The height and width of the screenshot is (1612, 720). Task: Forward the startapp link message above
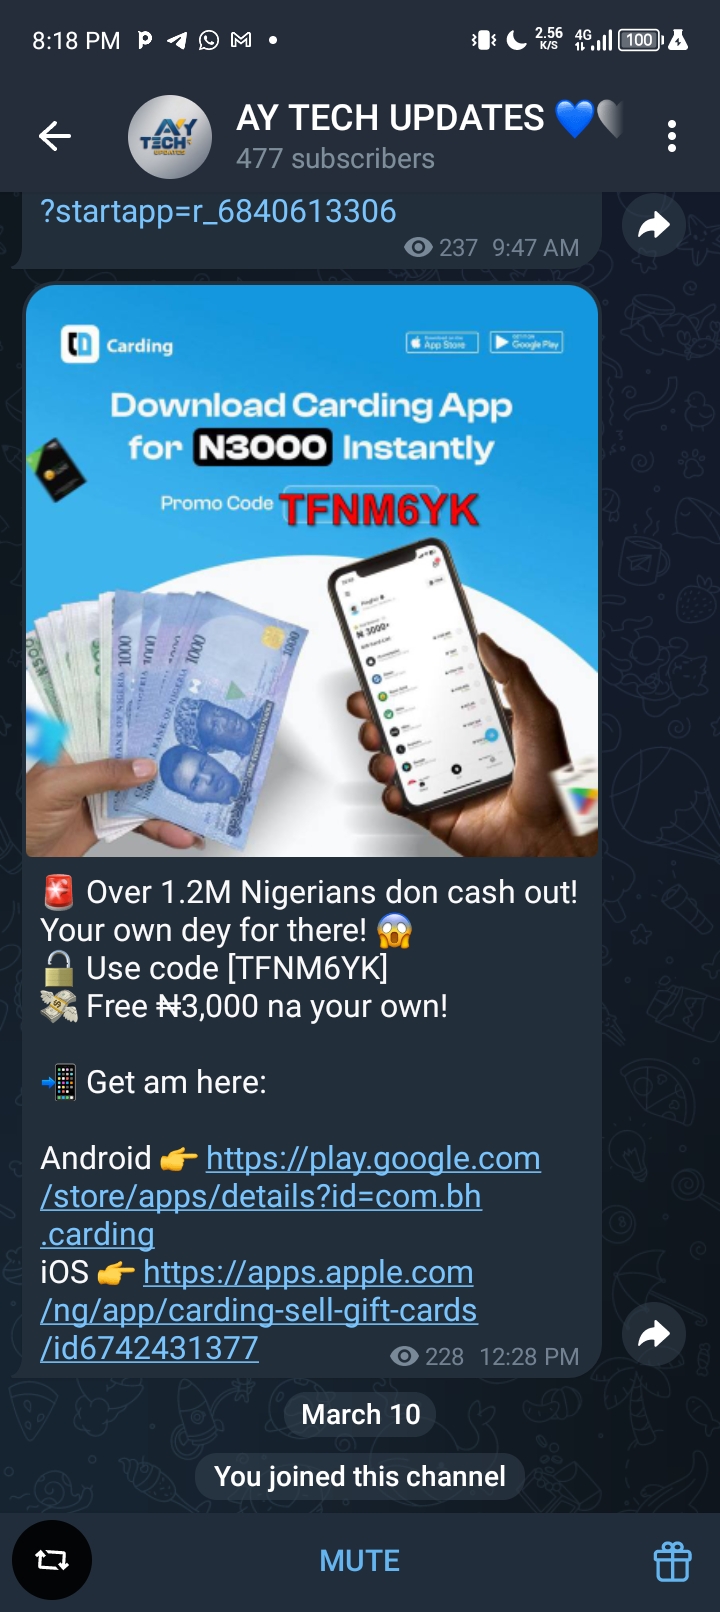pyautogui.click(x=654, y=226)
